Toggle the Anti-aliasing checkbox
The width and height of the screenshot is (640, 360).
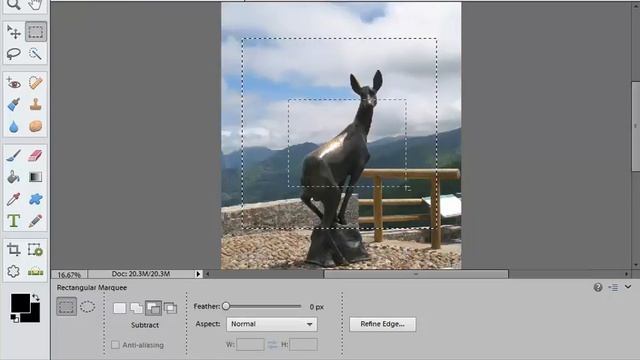(116, 345)
